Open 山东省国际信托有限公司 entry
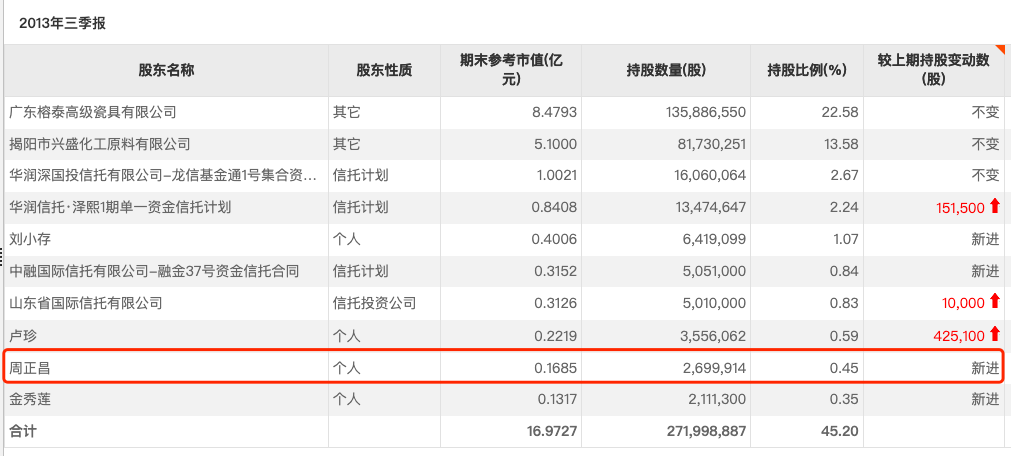1011x456 pixels. [86, 302]
